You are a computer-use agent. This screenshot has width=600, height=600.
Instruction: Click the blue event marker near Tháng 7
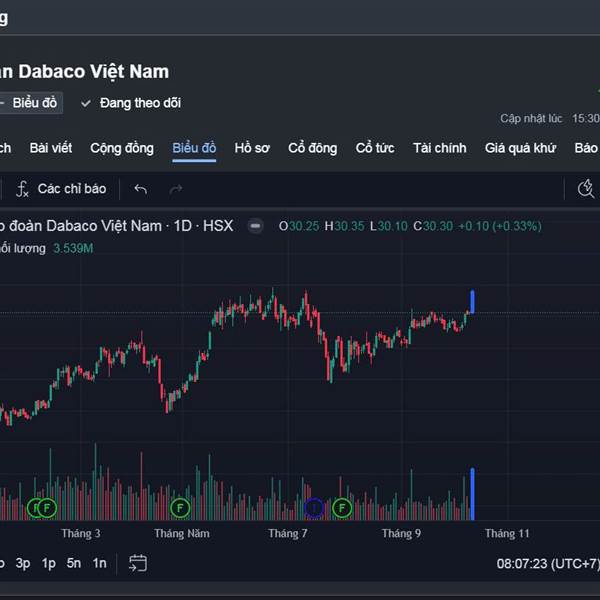pos(314,508)
